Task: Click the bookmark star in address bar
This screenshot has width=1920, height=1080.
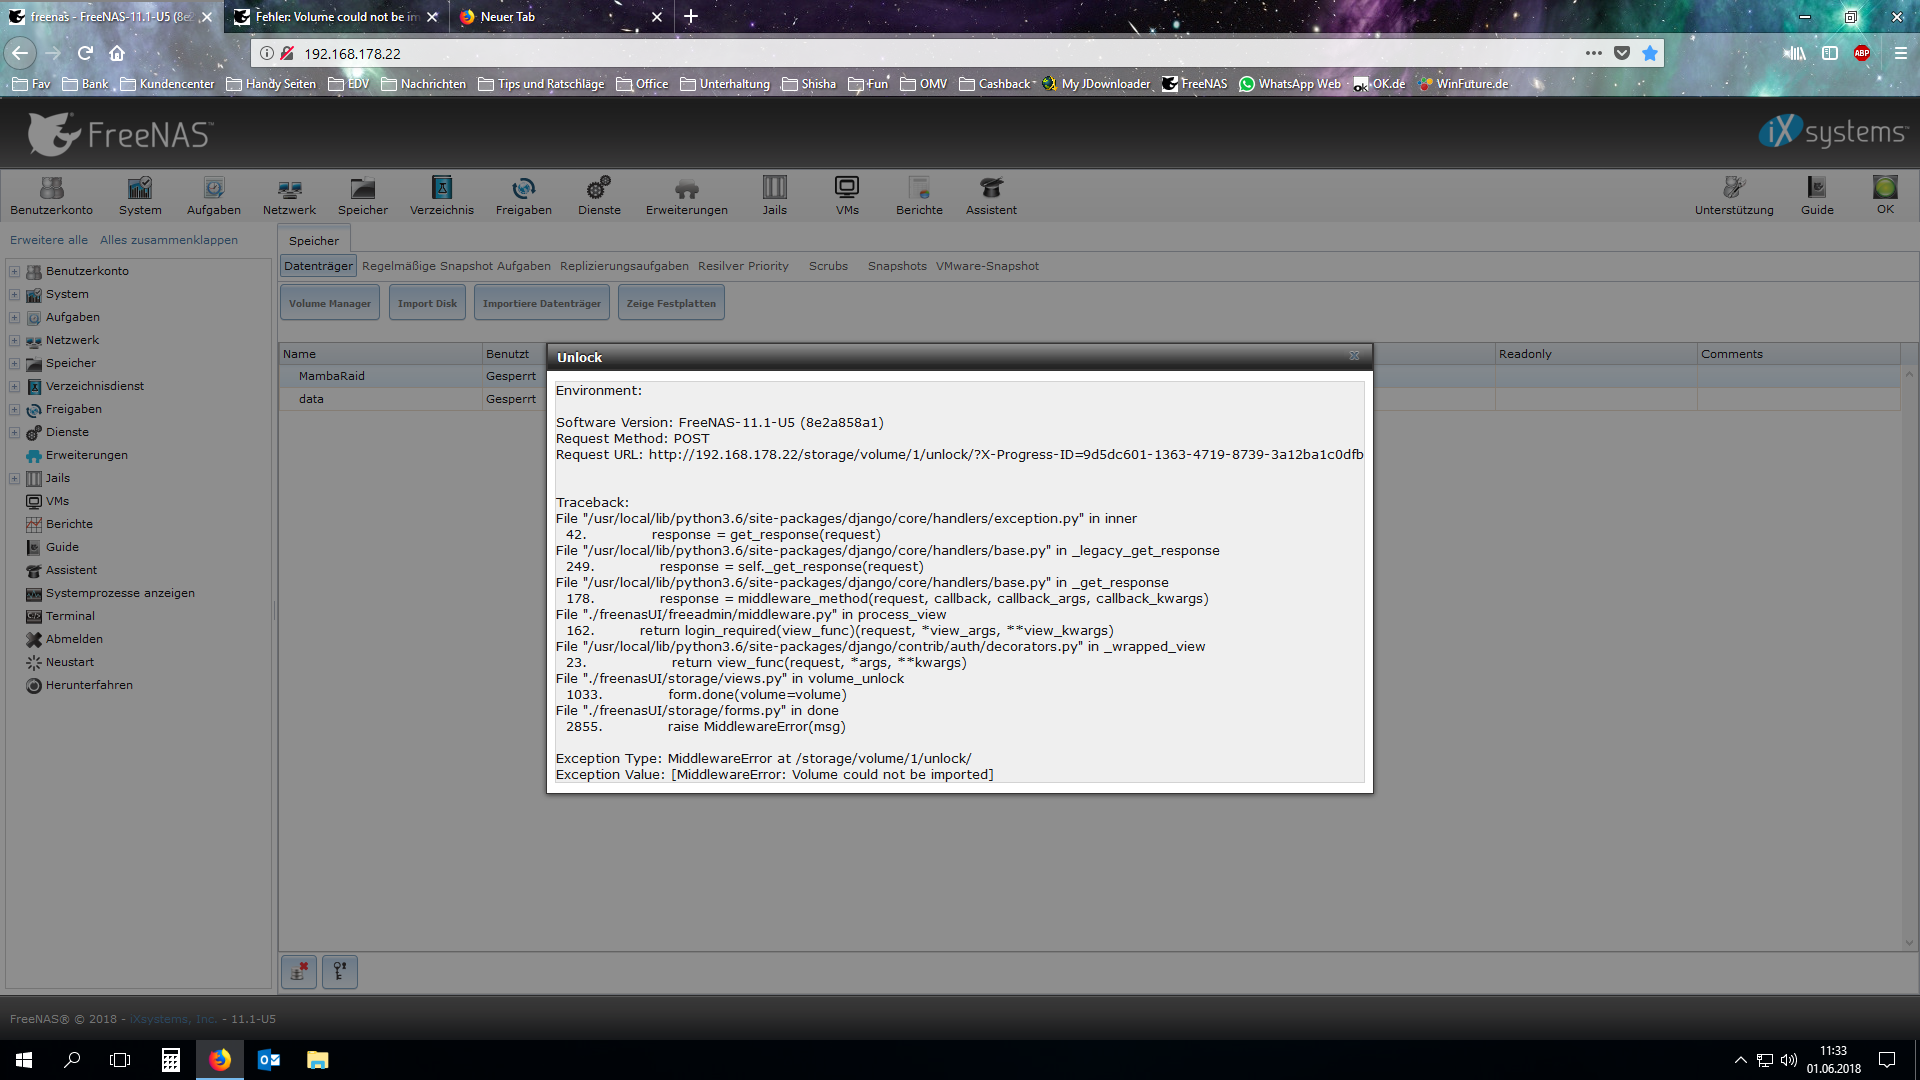Action: pyautogui.click(x=1650, y=53)
